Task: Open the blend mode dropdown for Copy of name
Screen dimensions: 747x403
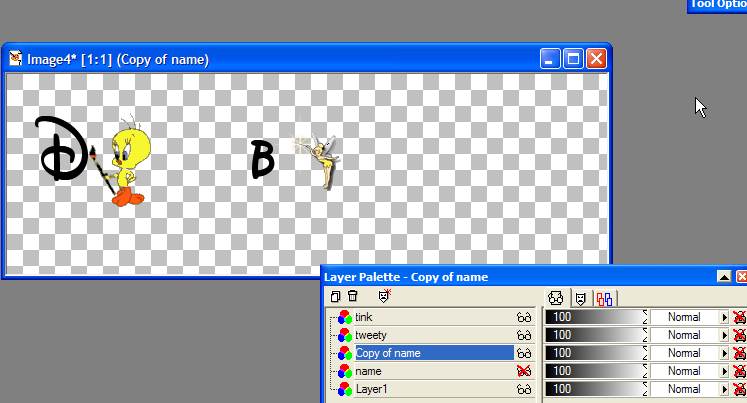Action: click(724, 353)
